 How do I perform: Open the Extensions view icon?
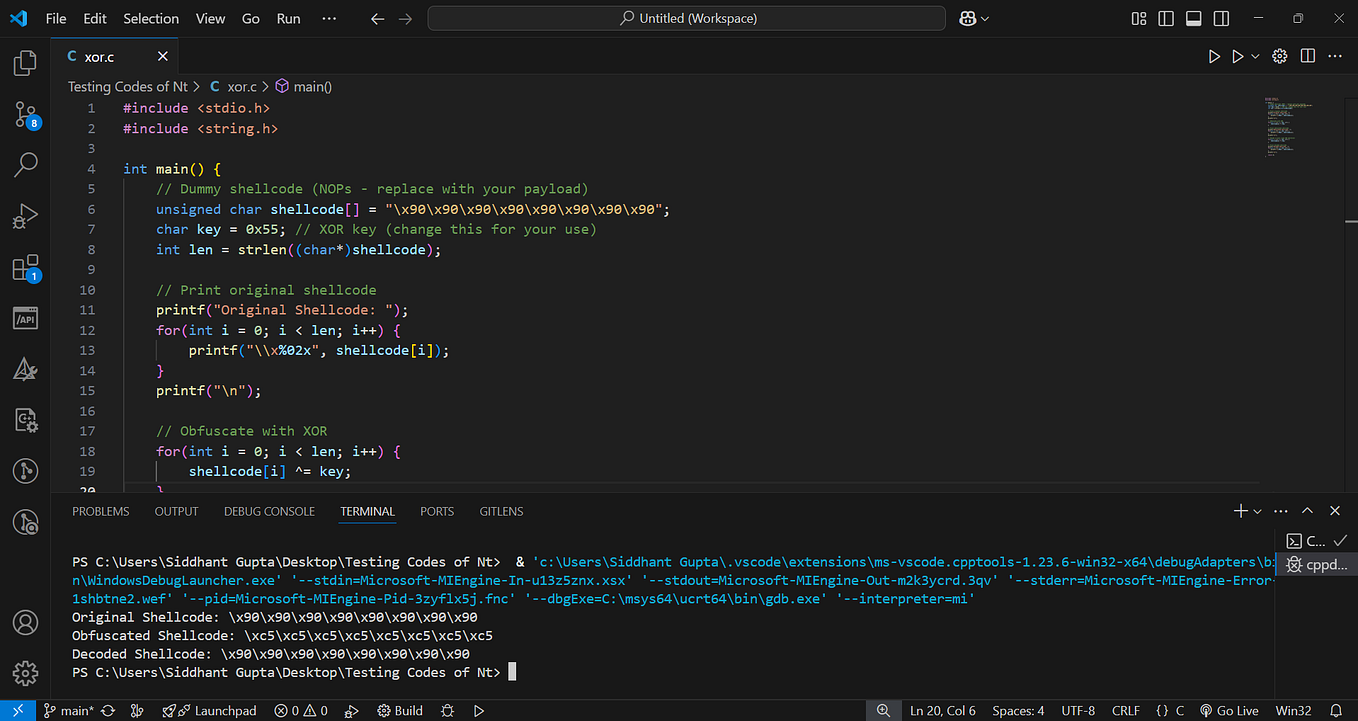click(25, 268)
